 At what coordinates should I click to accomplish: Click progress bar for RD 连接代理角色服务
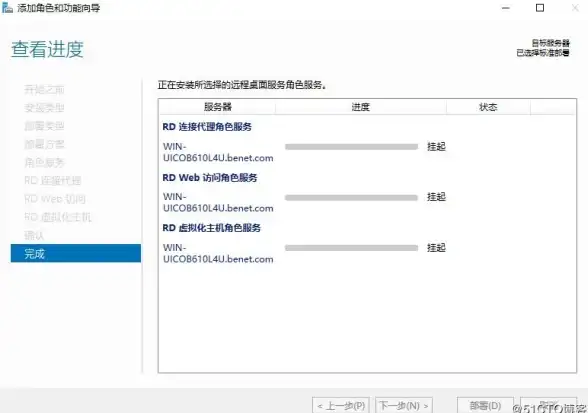(351, 147)
